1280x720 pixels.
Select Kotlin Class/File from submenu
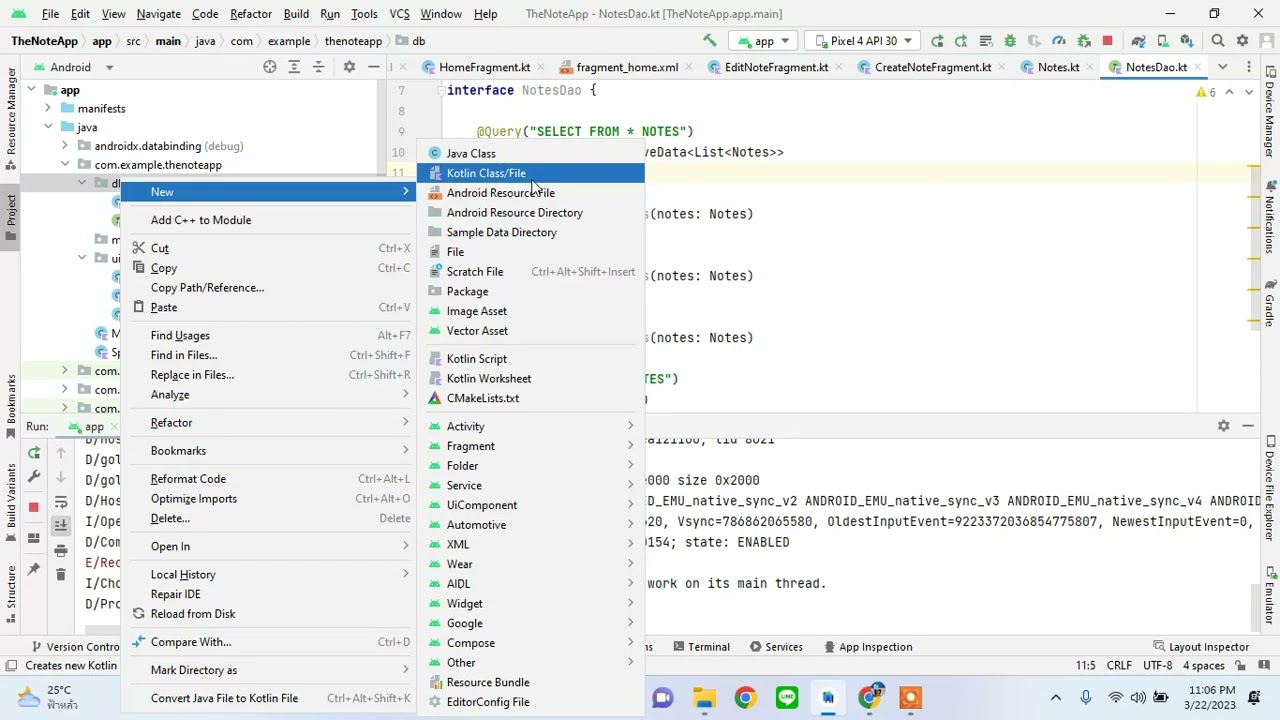point(531,173)
